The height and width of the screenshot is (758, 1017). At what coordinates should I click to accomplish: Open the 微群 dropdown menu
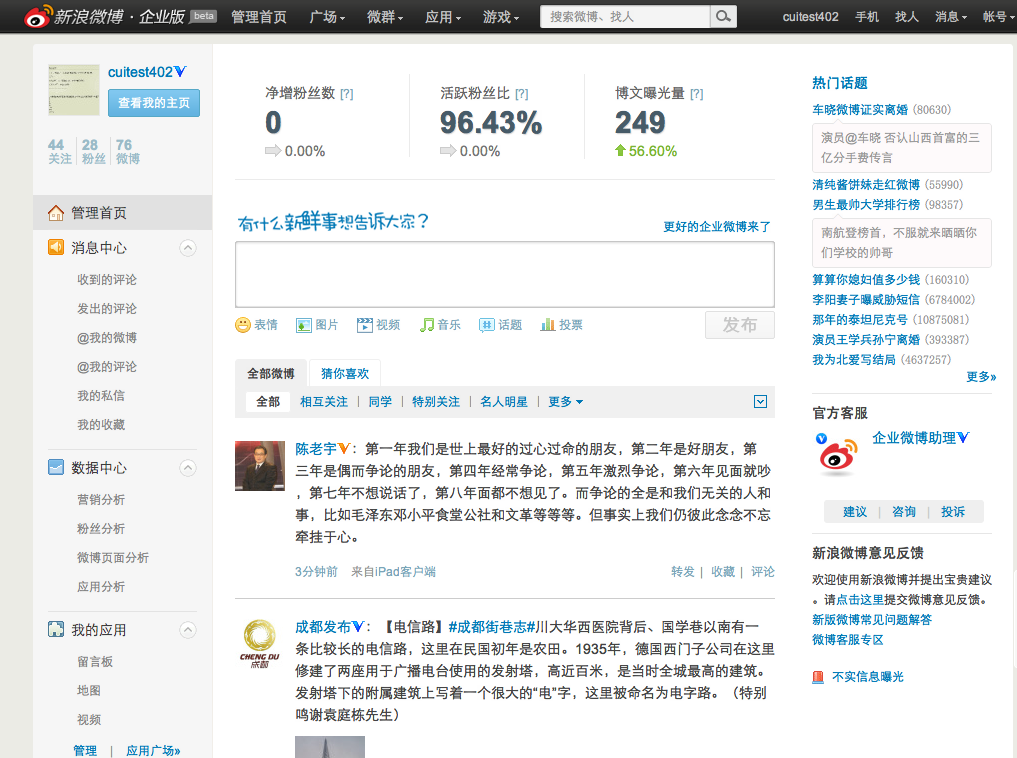coord(385,17)
